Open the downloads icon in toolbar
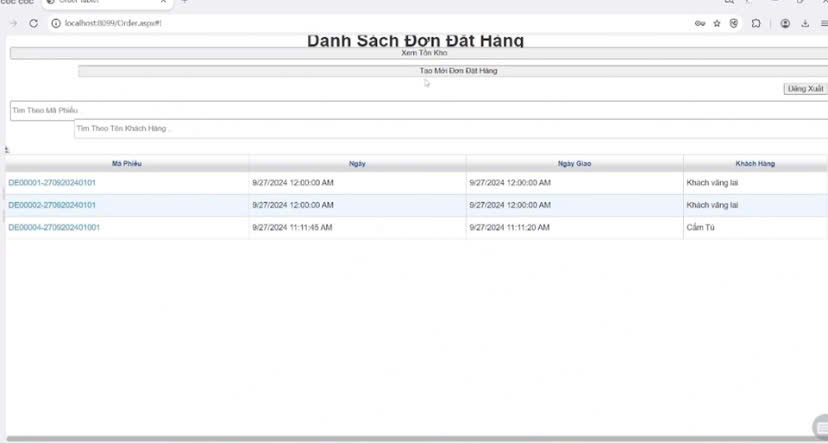828x444 pixels. pyautogui.click(x=805, y=23)
